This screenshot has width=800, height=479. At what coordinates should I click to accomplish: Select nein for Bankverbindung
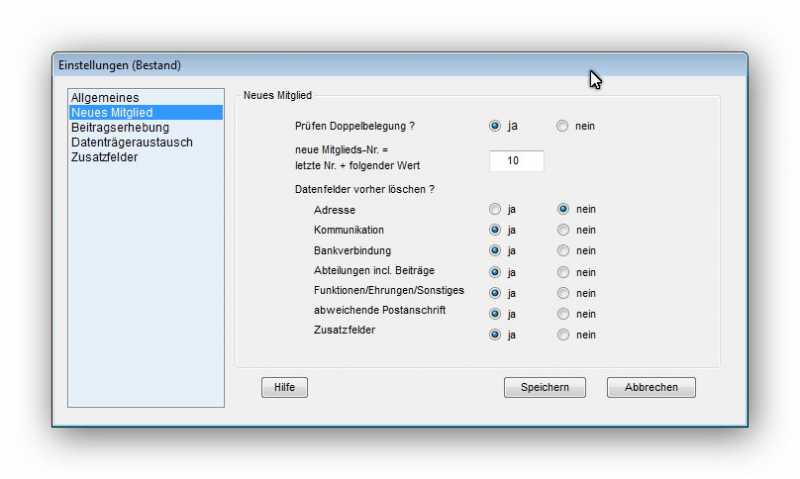(563, 251)
